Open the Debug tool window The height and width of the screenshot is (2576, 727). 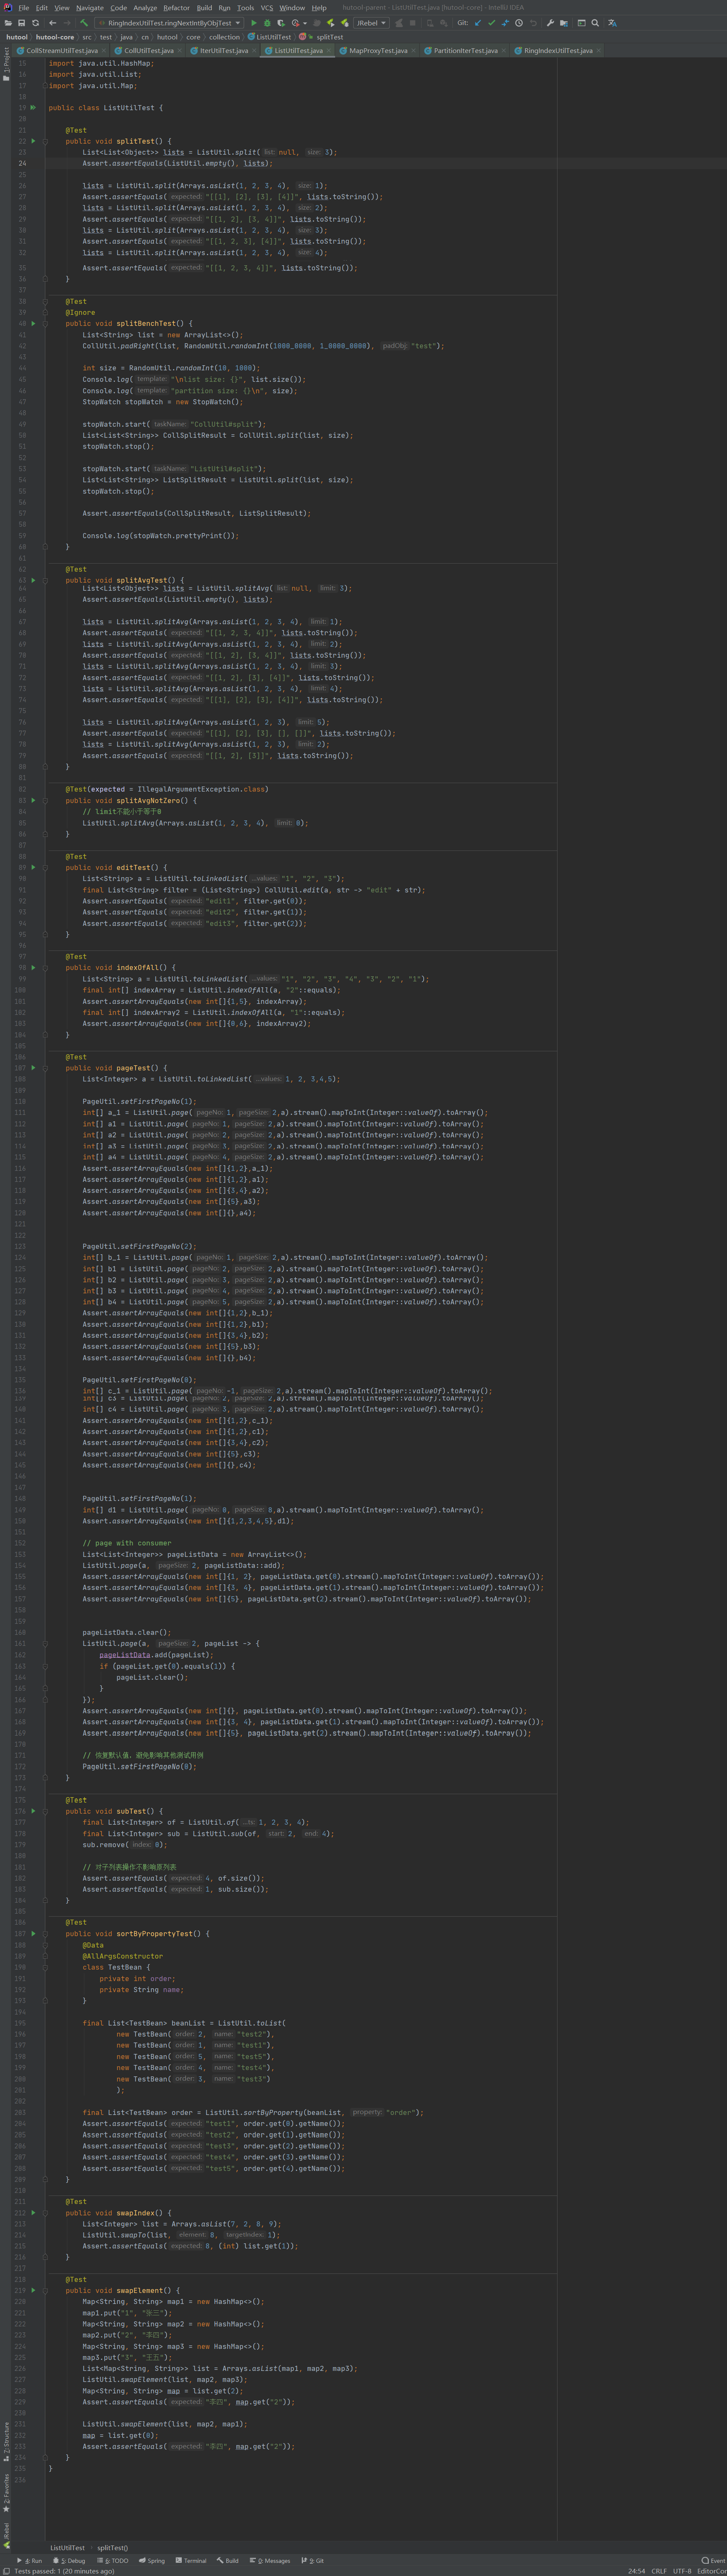69,2561
